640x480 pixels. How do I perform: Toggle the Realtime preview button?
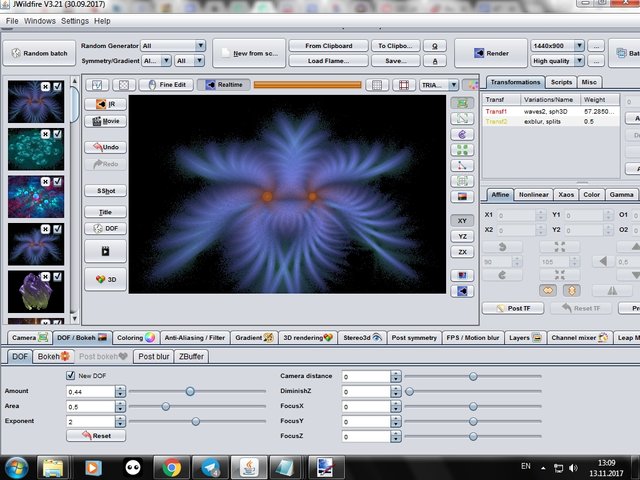(x=223, y=86)
